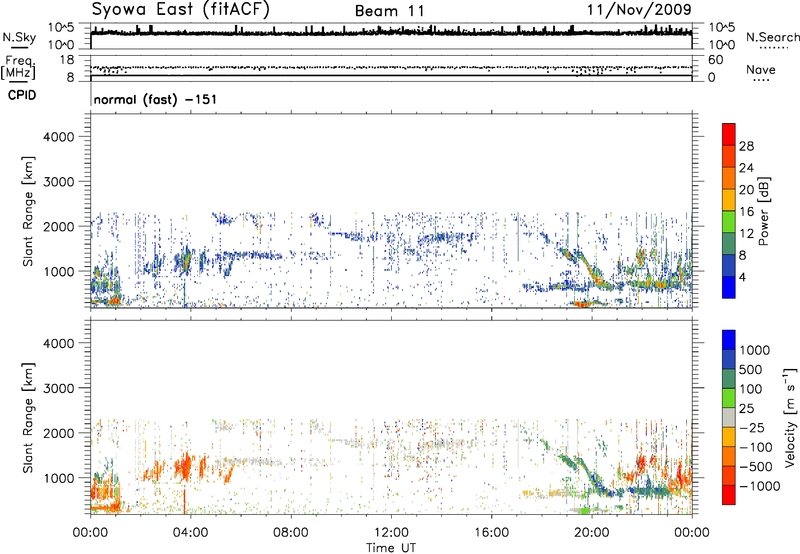Click the '1000' value on Velocity colorbar
Screen dimensions: 800x554
pyautogui.click(x=755, y=350)
